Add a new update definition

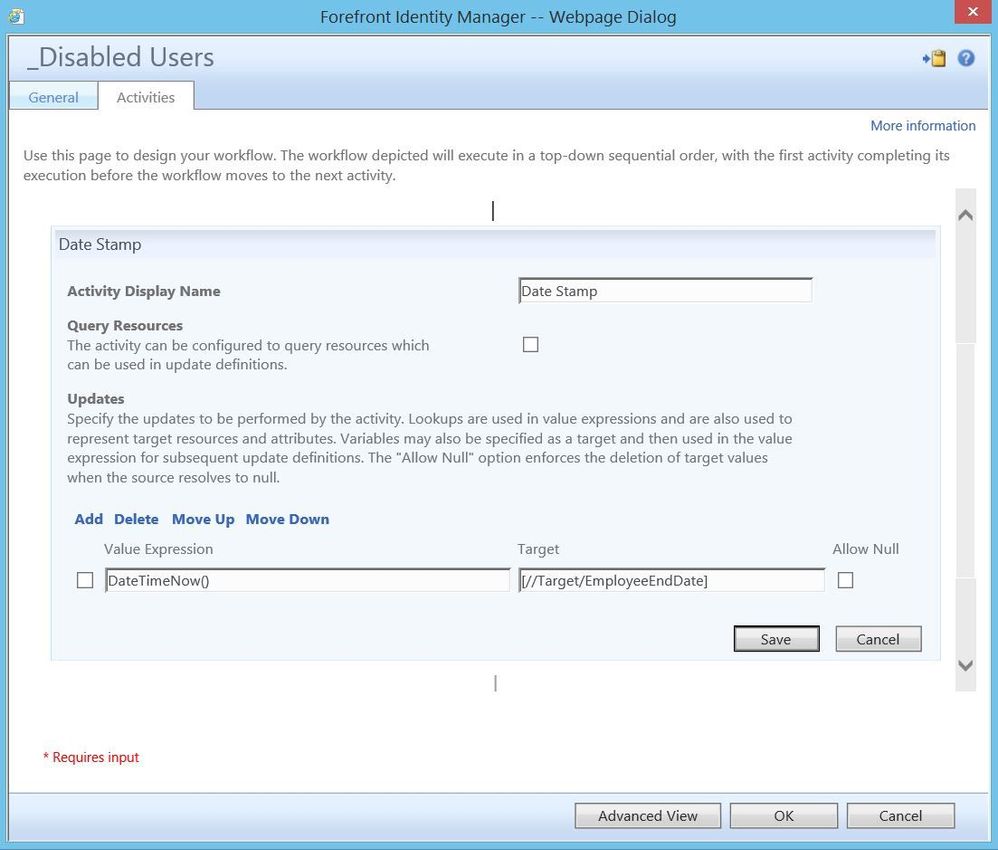coord(88,519)
